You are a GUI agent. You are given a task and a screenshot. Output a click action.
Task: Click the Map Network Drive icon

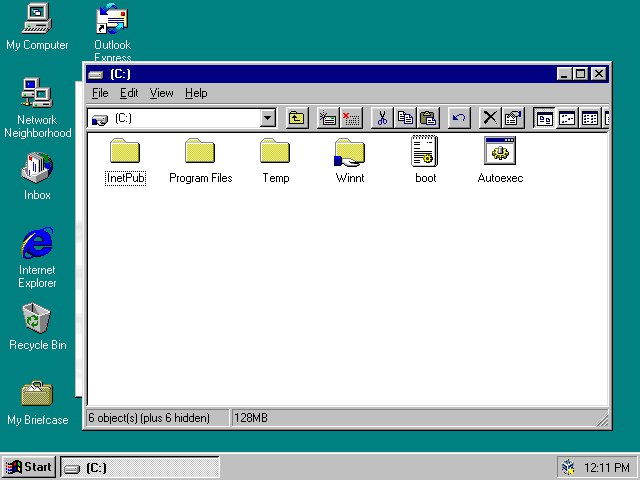pos(328,118)
